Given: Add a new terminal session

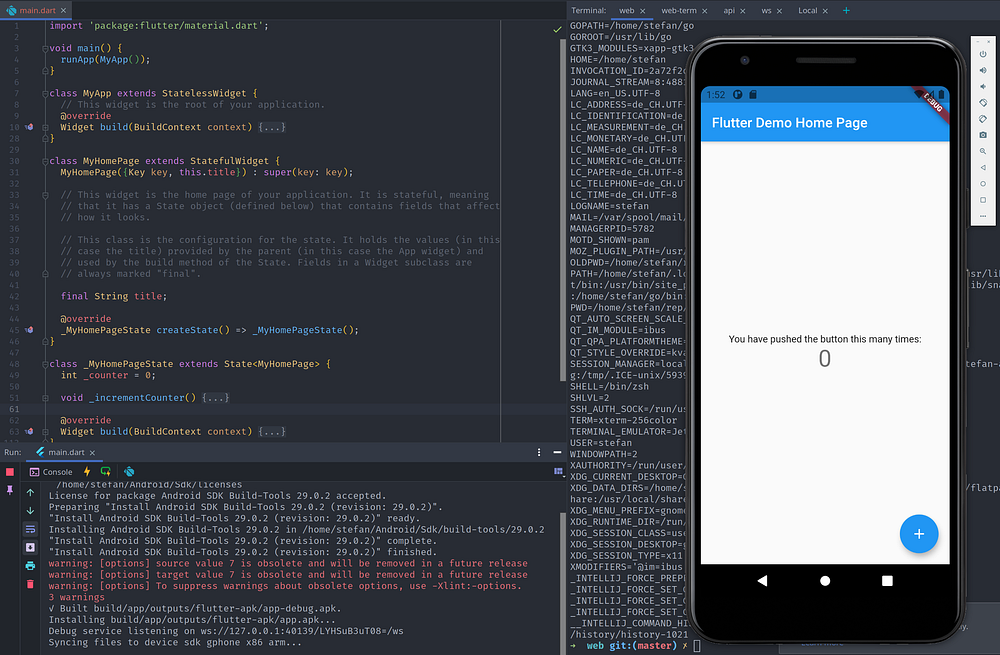Looking at the screenshot, I should tap(846, 11).
